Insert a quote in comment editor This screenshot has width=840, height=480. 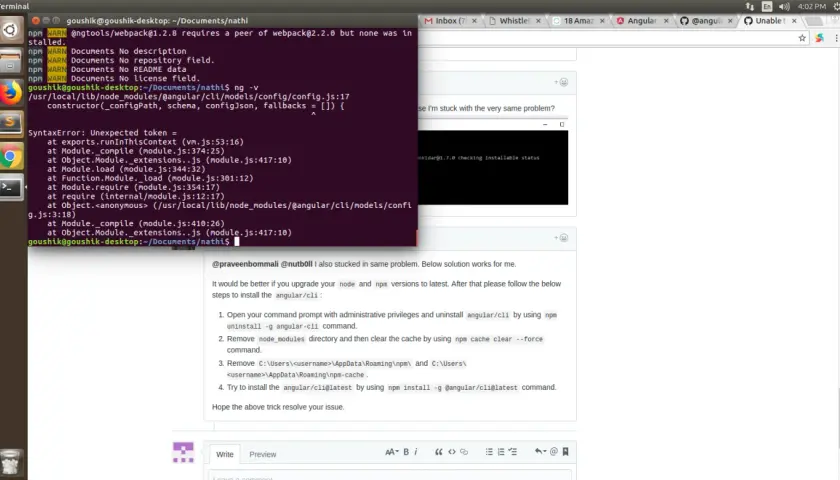click(439, 452)
